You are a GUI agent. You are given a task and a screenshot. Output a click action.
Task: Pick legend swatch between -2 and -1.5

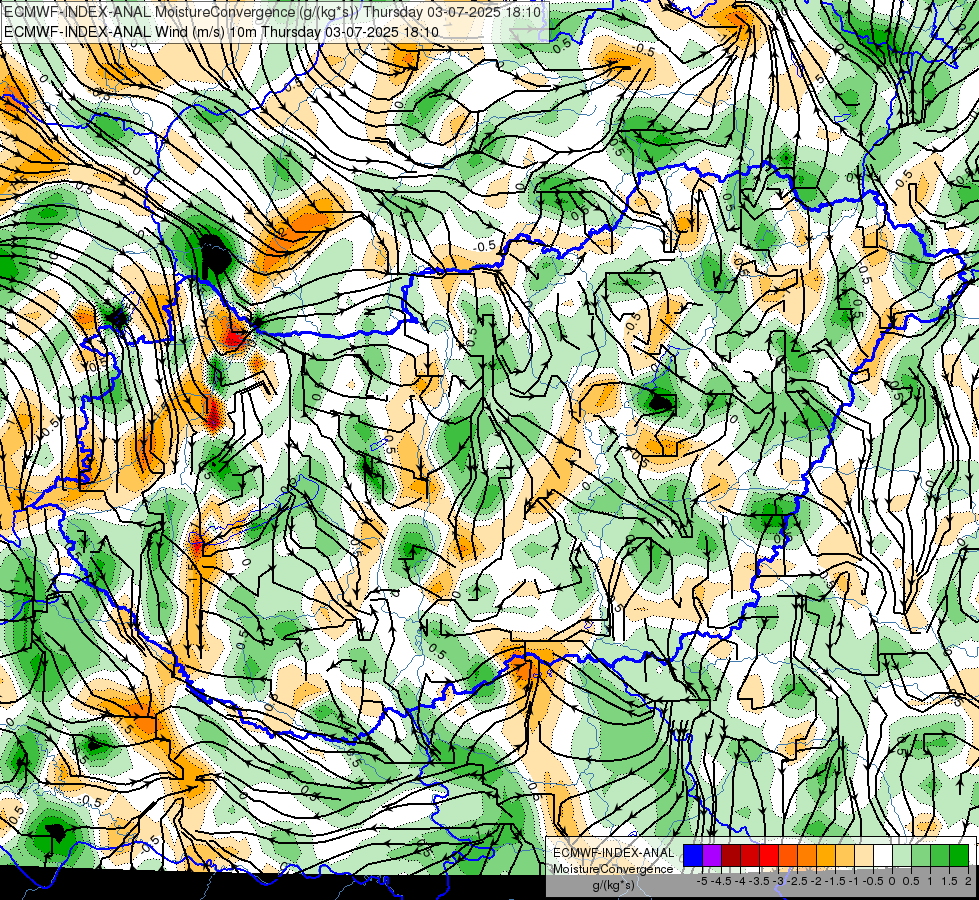pos(826,855)
